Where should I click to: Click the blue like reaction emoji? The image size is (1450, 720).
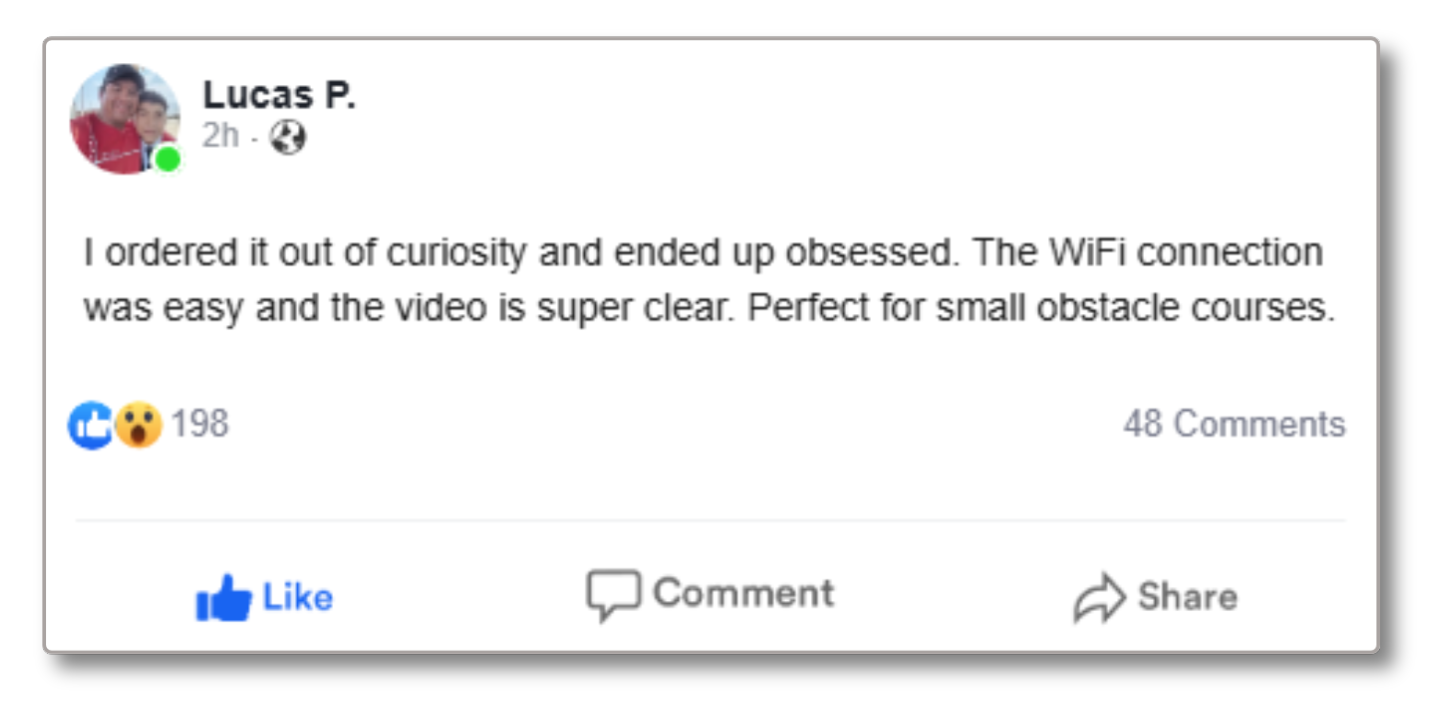(x=90, y=425)
